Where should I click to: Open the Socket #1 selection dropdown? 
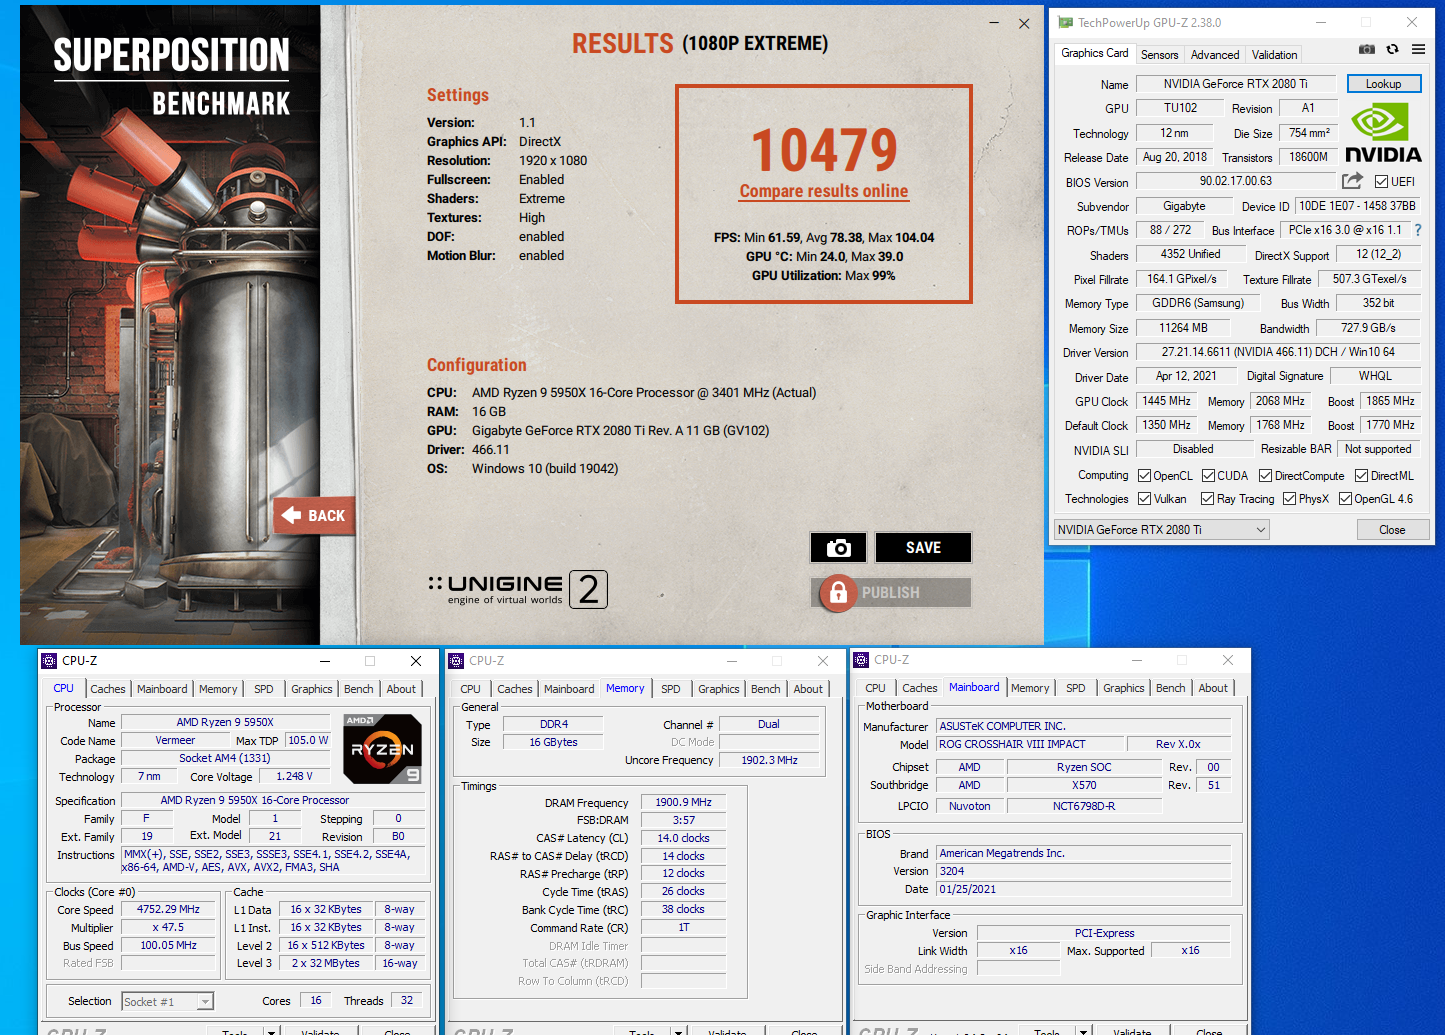pos(167,1001)
